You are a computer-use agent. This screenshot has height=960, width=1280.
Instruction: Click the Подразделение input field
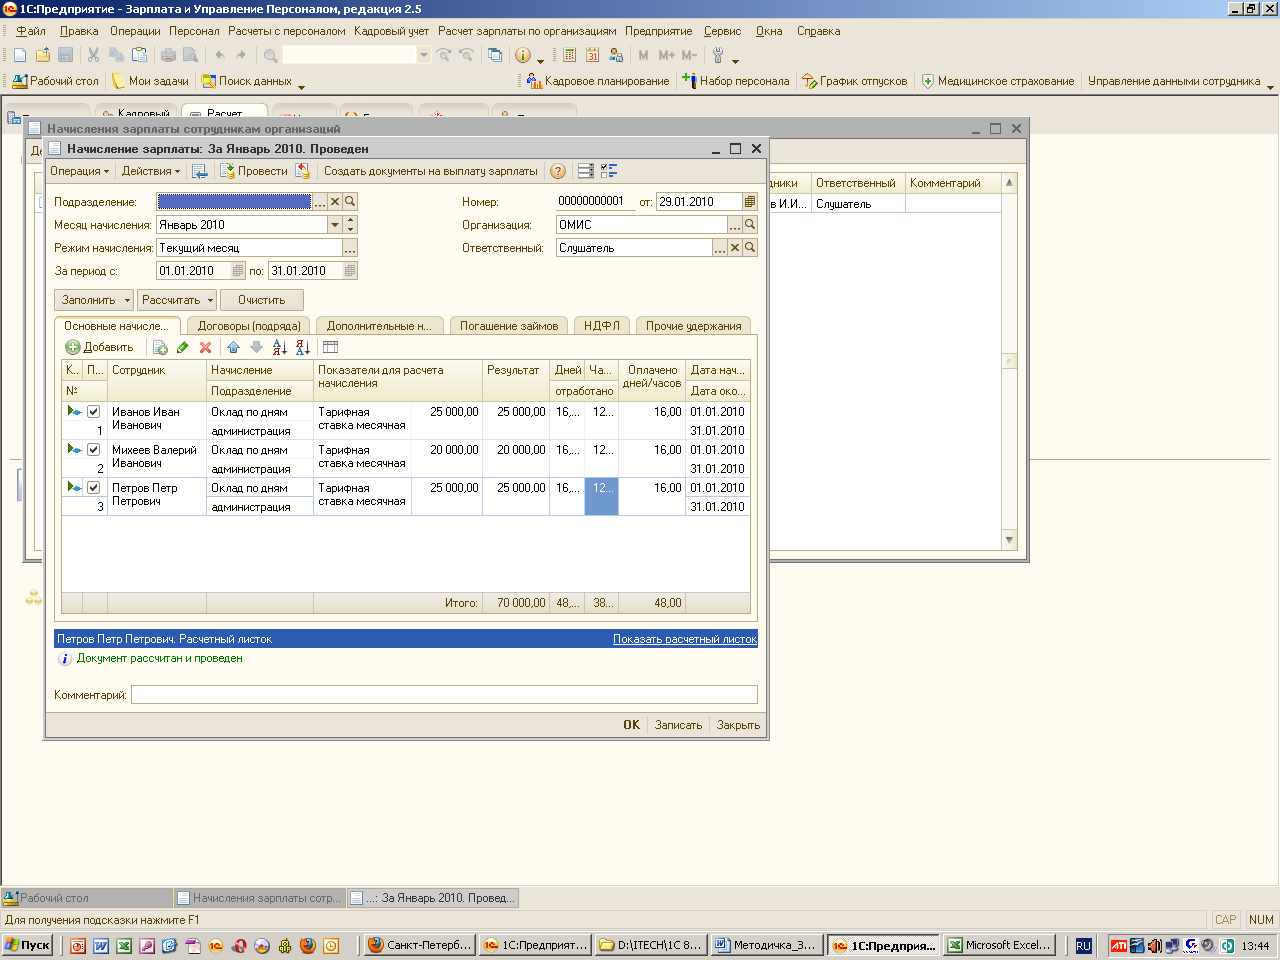[x=235, y=202]
